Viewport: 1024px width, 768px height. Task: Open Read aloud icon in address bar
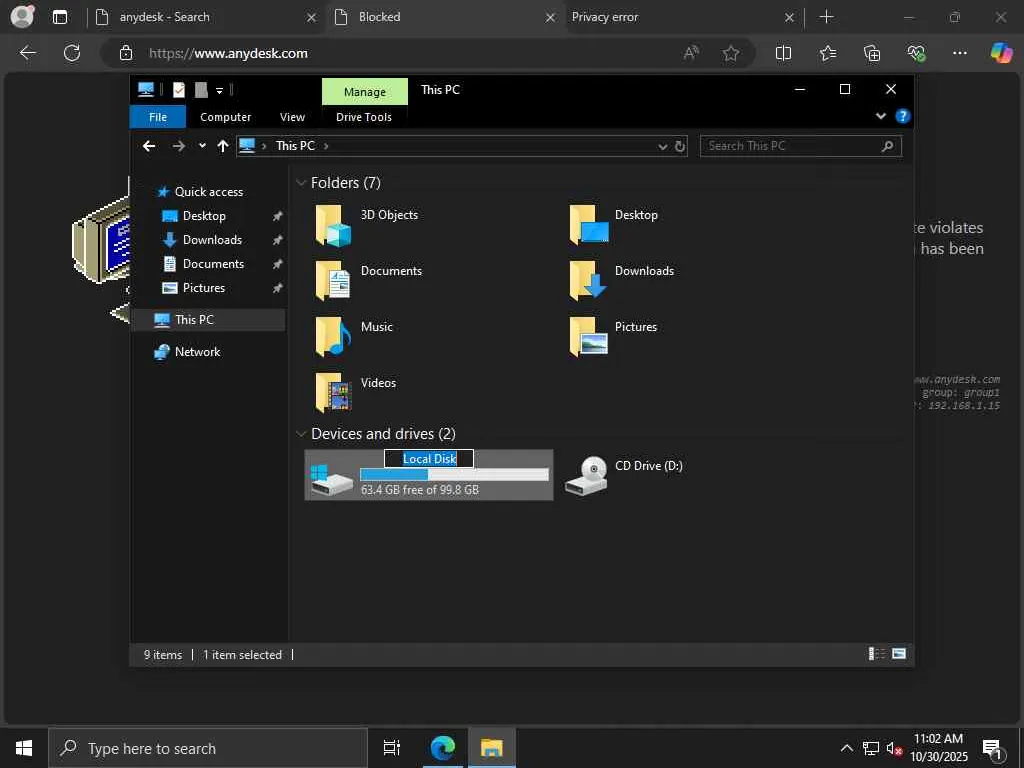click(x=691, y=54)
